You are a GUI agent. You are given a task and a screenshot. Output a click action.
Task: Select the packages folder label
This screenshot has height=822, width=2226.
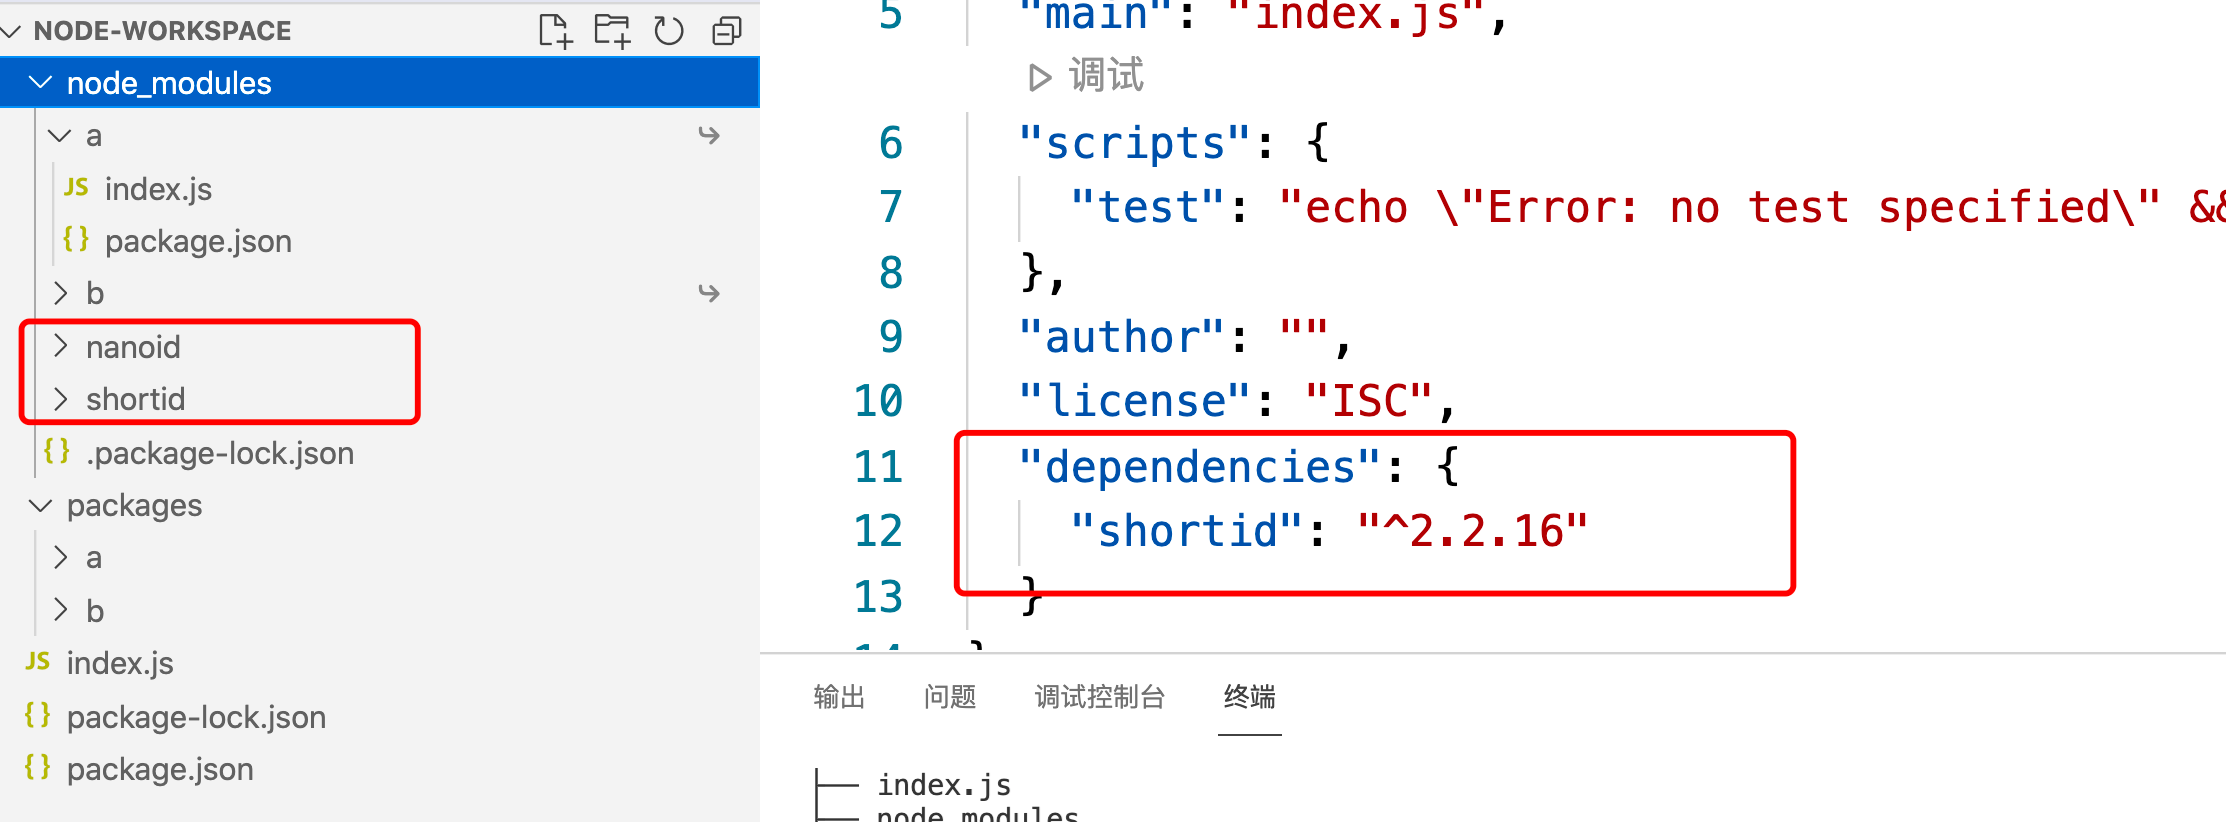point(134,506)
